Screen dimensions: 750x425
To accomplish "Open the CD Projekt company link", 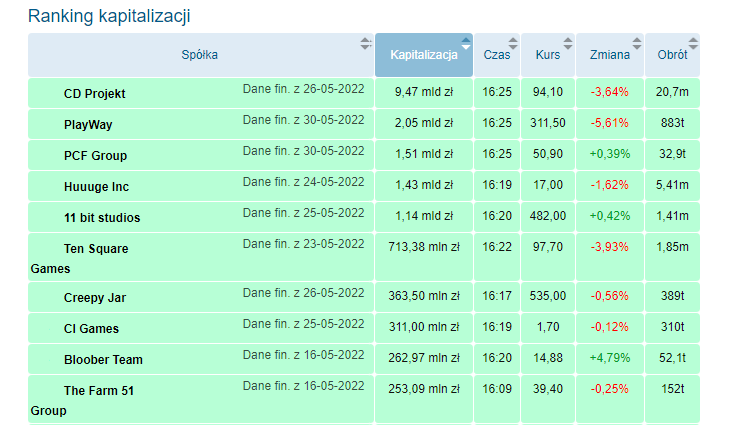I will pyautogui.click(x=94, y=93).
